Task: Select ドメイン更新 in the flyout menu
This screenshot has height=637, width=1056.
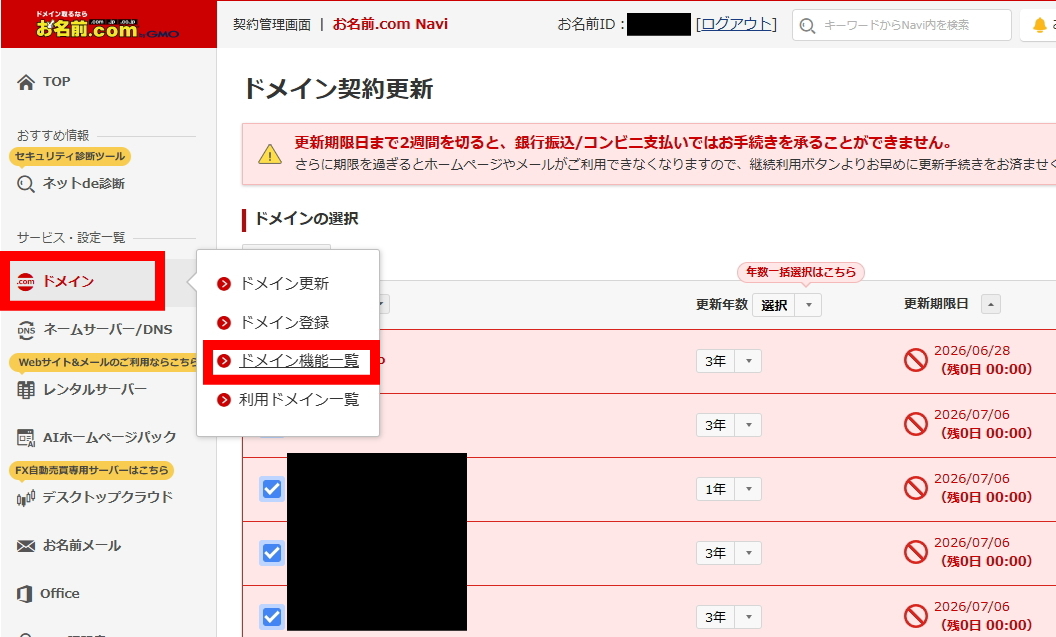Action: (x=284, y=283)
